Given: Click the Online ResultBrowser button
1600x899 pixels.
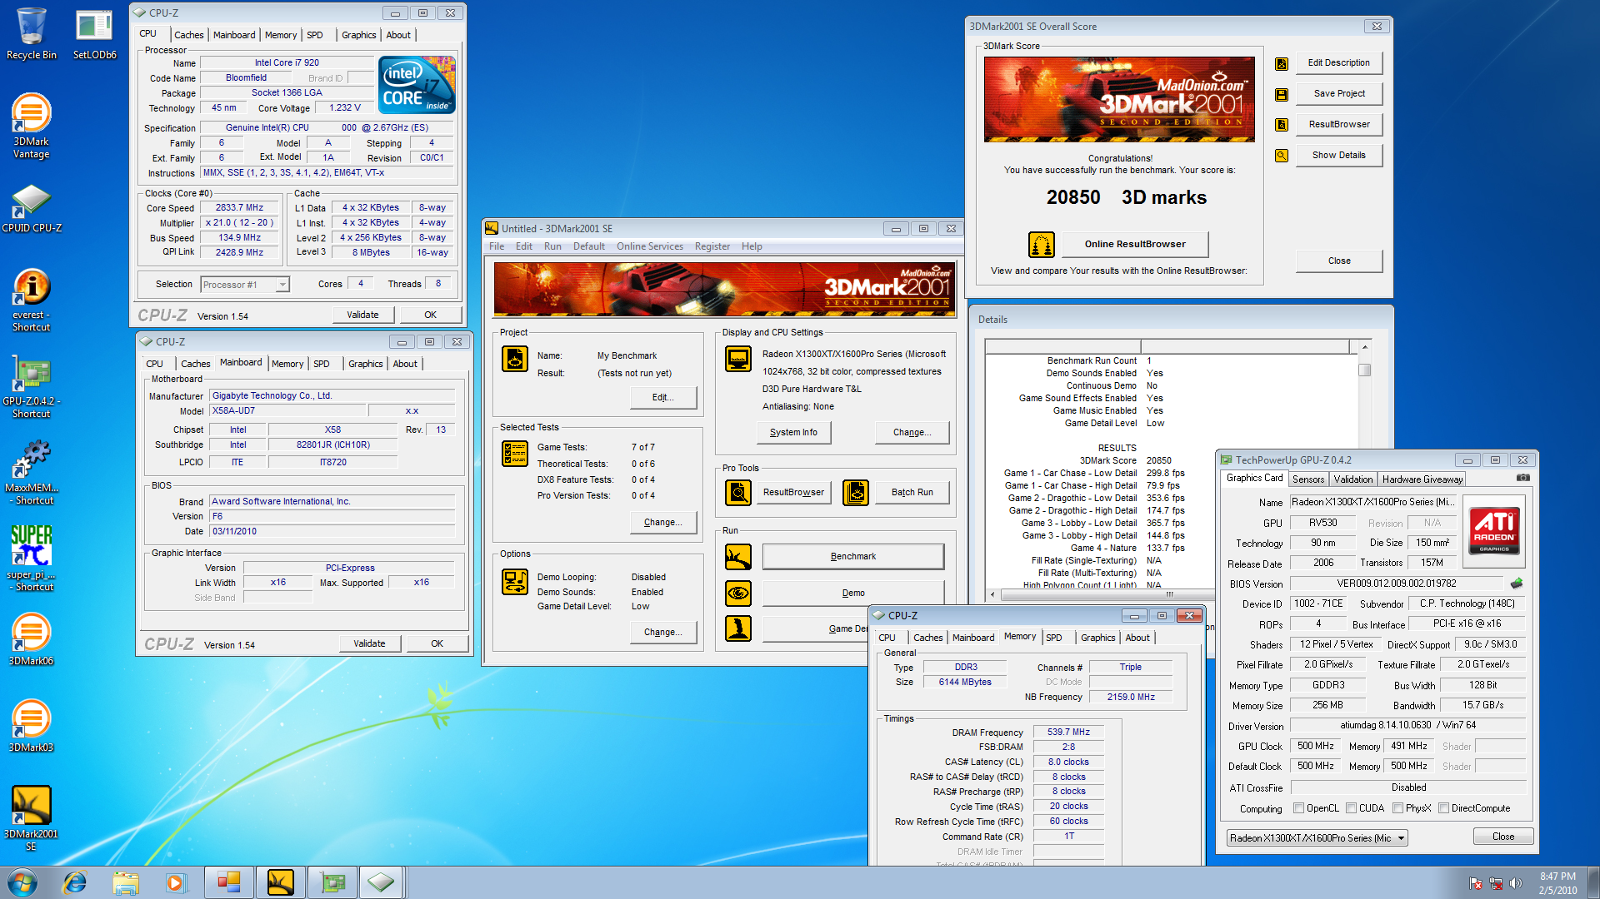Looking at the screenshot, I should click(x=1135, y=244).
